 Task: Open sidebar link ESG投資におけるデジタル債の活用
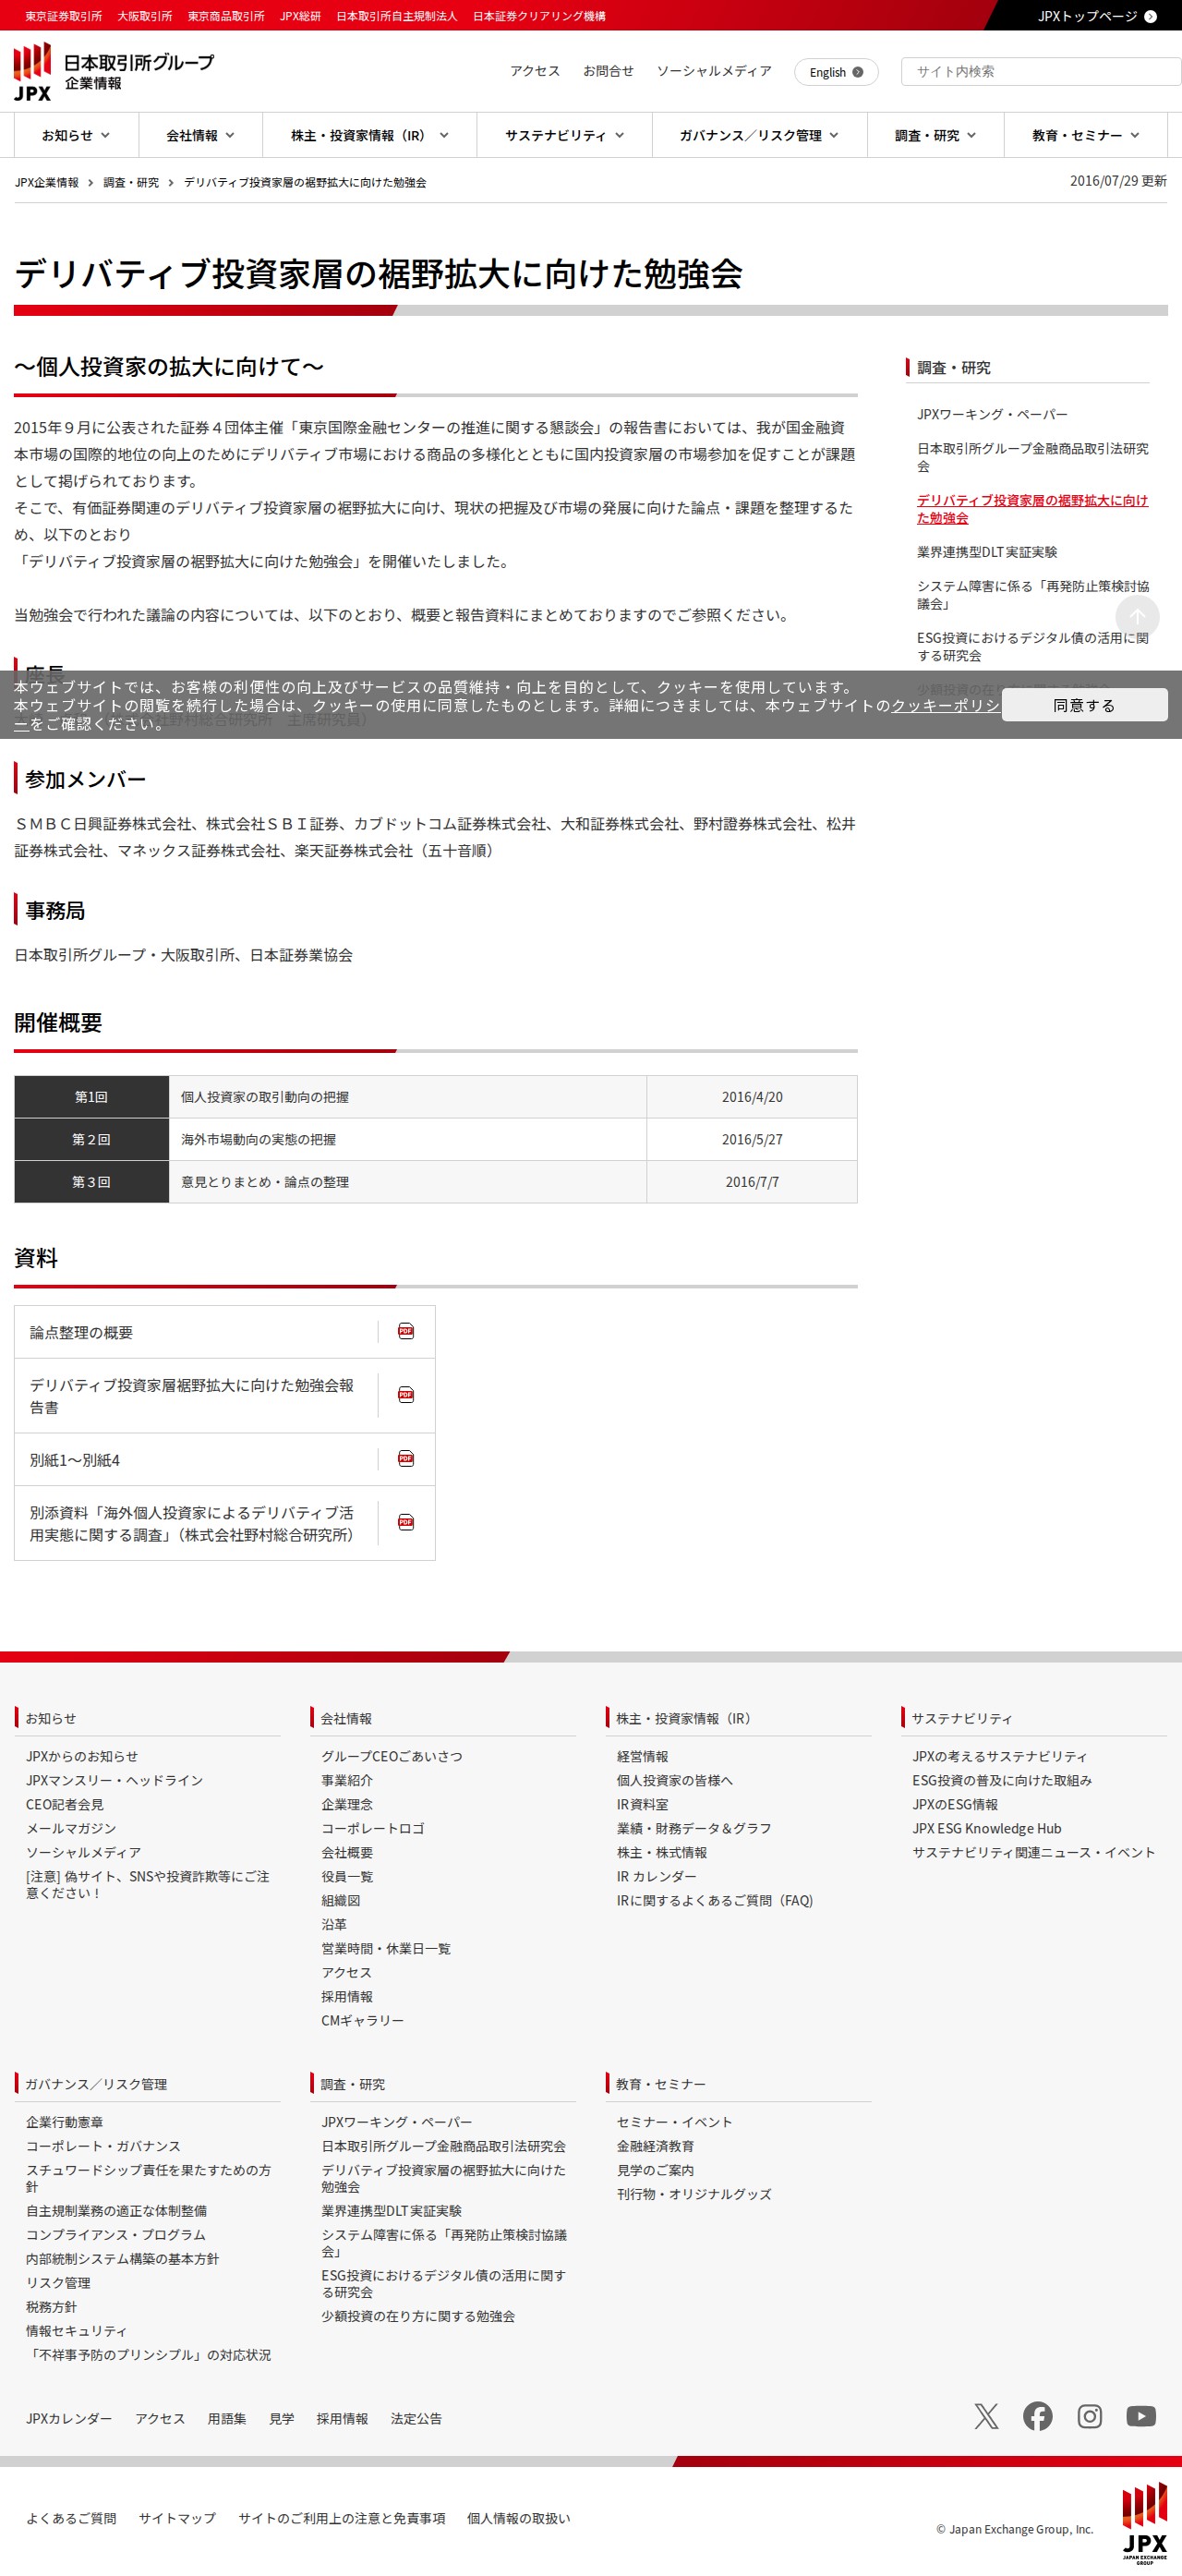tap(1033, 646)
